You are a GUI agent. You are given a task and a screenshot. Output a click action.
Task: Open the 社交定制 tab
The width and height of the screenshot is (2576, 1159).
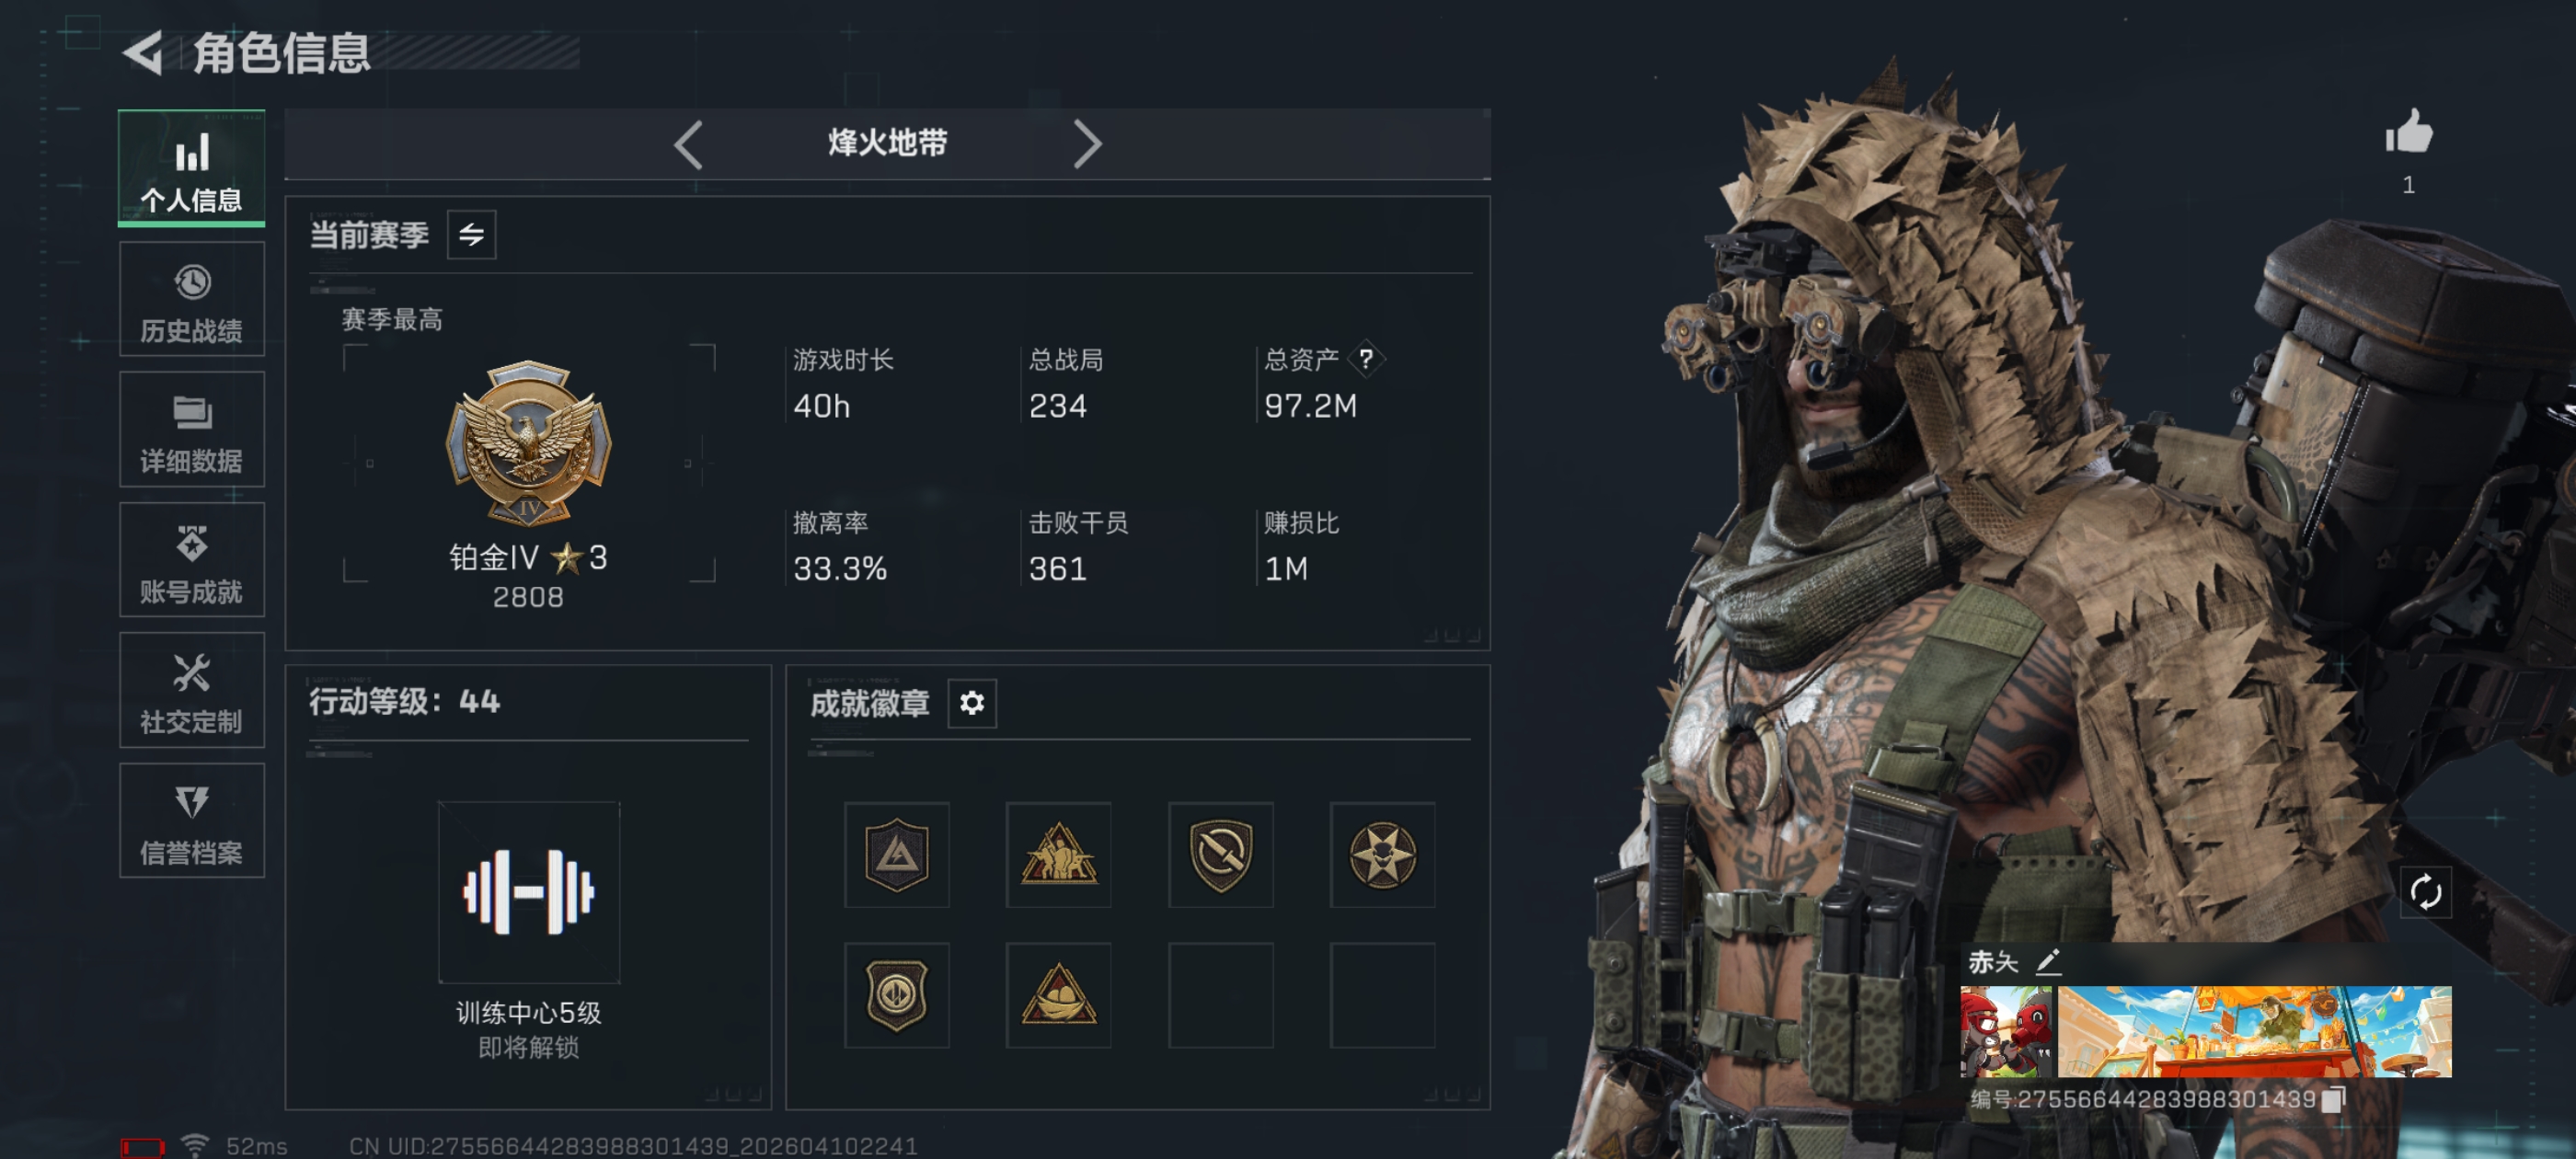[192, 690]
